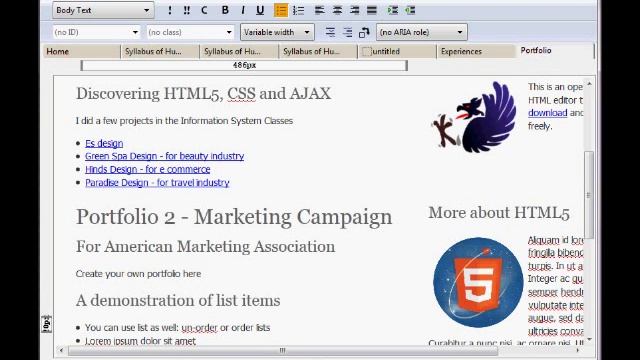640x360 pixels.
Task: Click the horizontal scrollbar thumb
Action: click(x=282, y=350)
